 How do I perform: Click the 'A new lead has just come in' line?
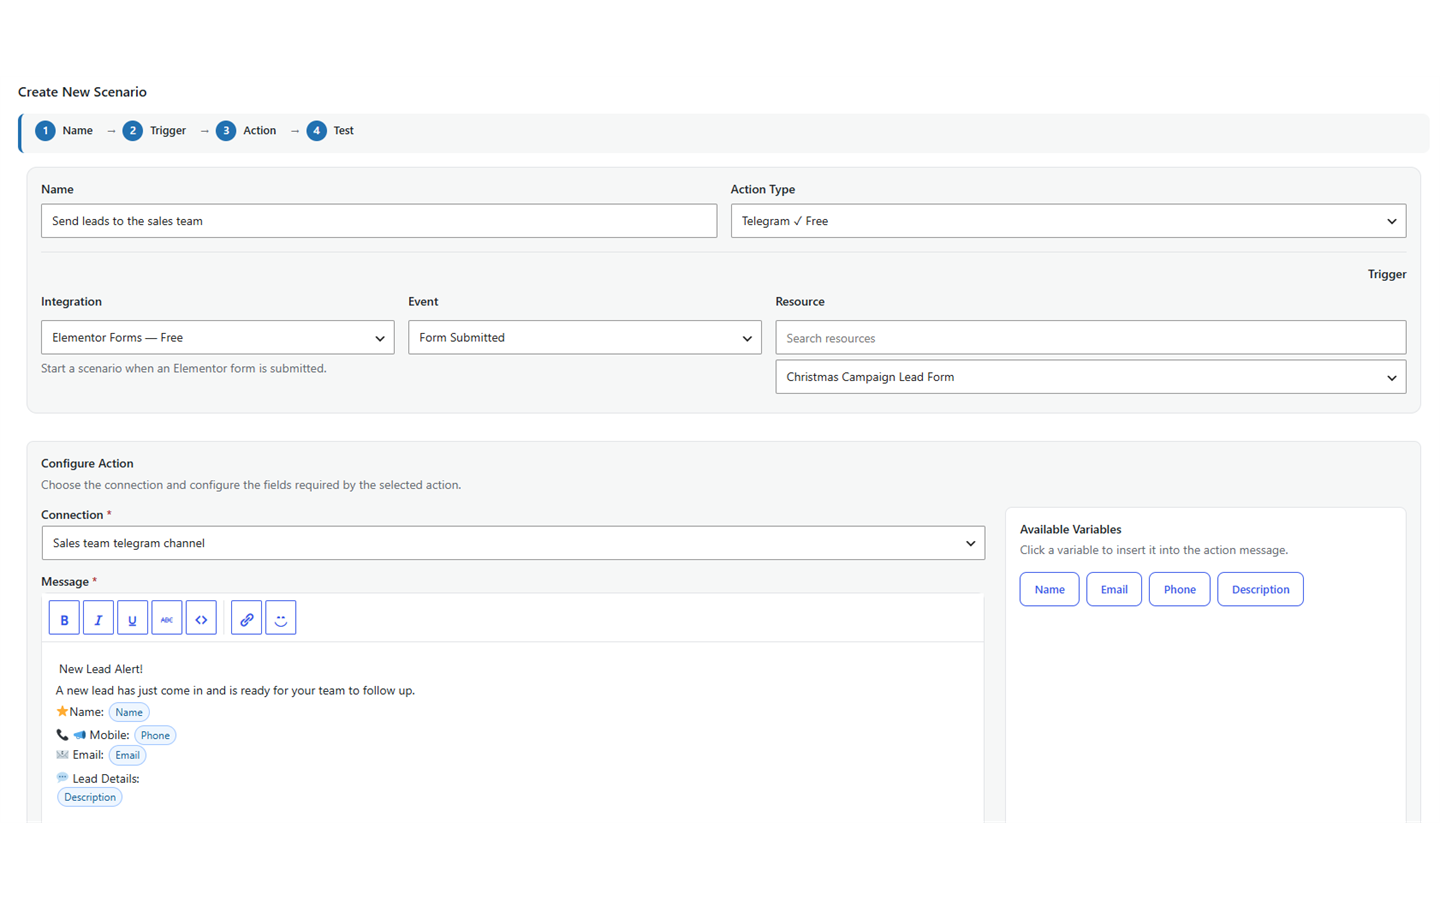(x=235, y=690)
